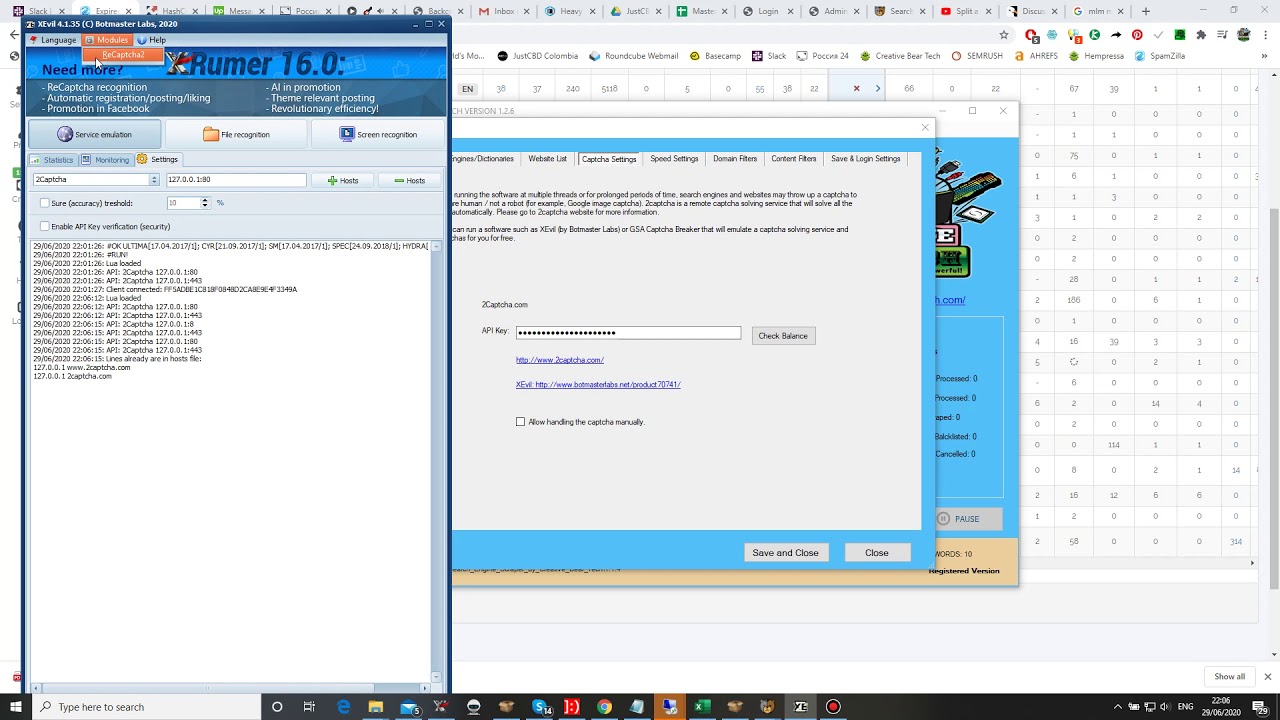This screenshot has width=1280, height=720.
Task: Tick Allow handling the captcha manually
Action: (x=520, y=422)
